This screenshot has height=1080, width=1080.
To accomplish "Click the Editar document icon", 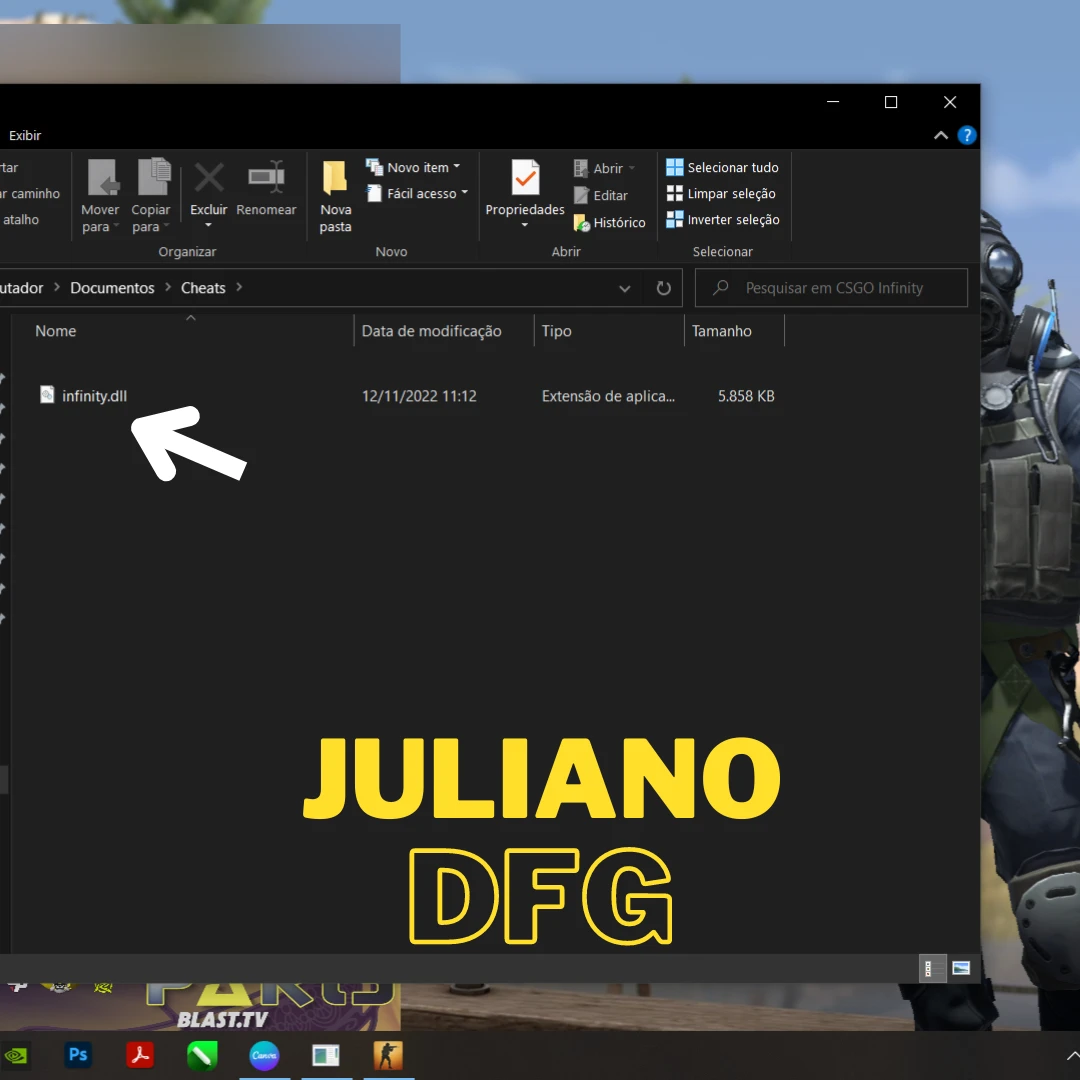I will point(581,196).
